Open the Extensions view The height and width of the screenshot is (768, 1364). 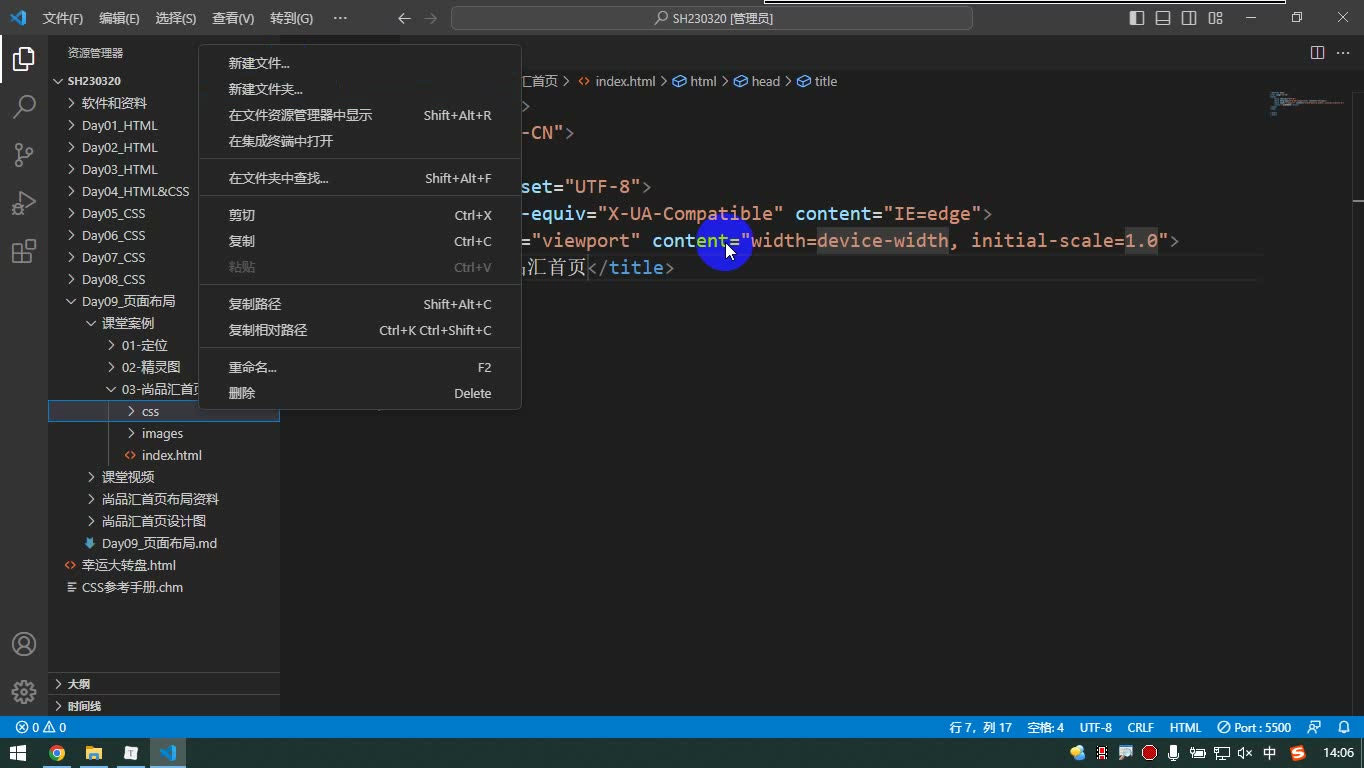[24, 251]
